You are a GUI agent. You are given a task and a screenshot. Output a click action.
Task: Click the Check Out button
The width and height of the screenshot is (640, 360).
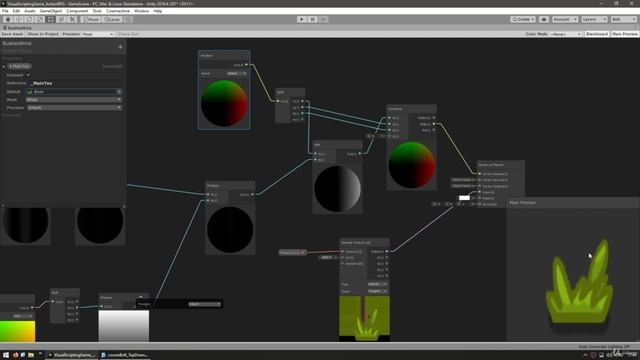(128, 34)
